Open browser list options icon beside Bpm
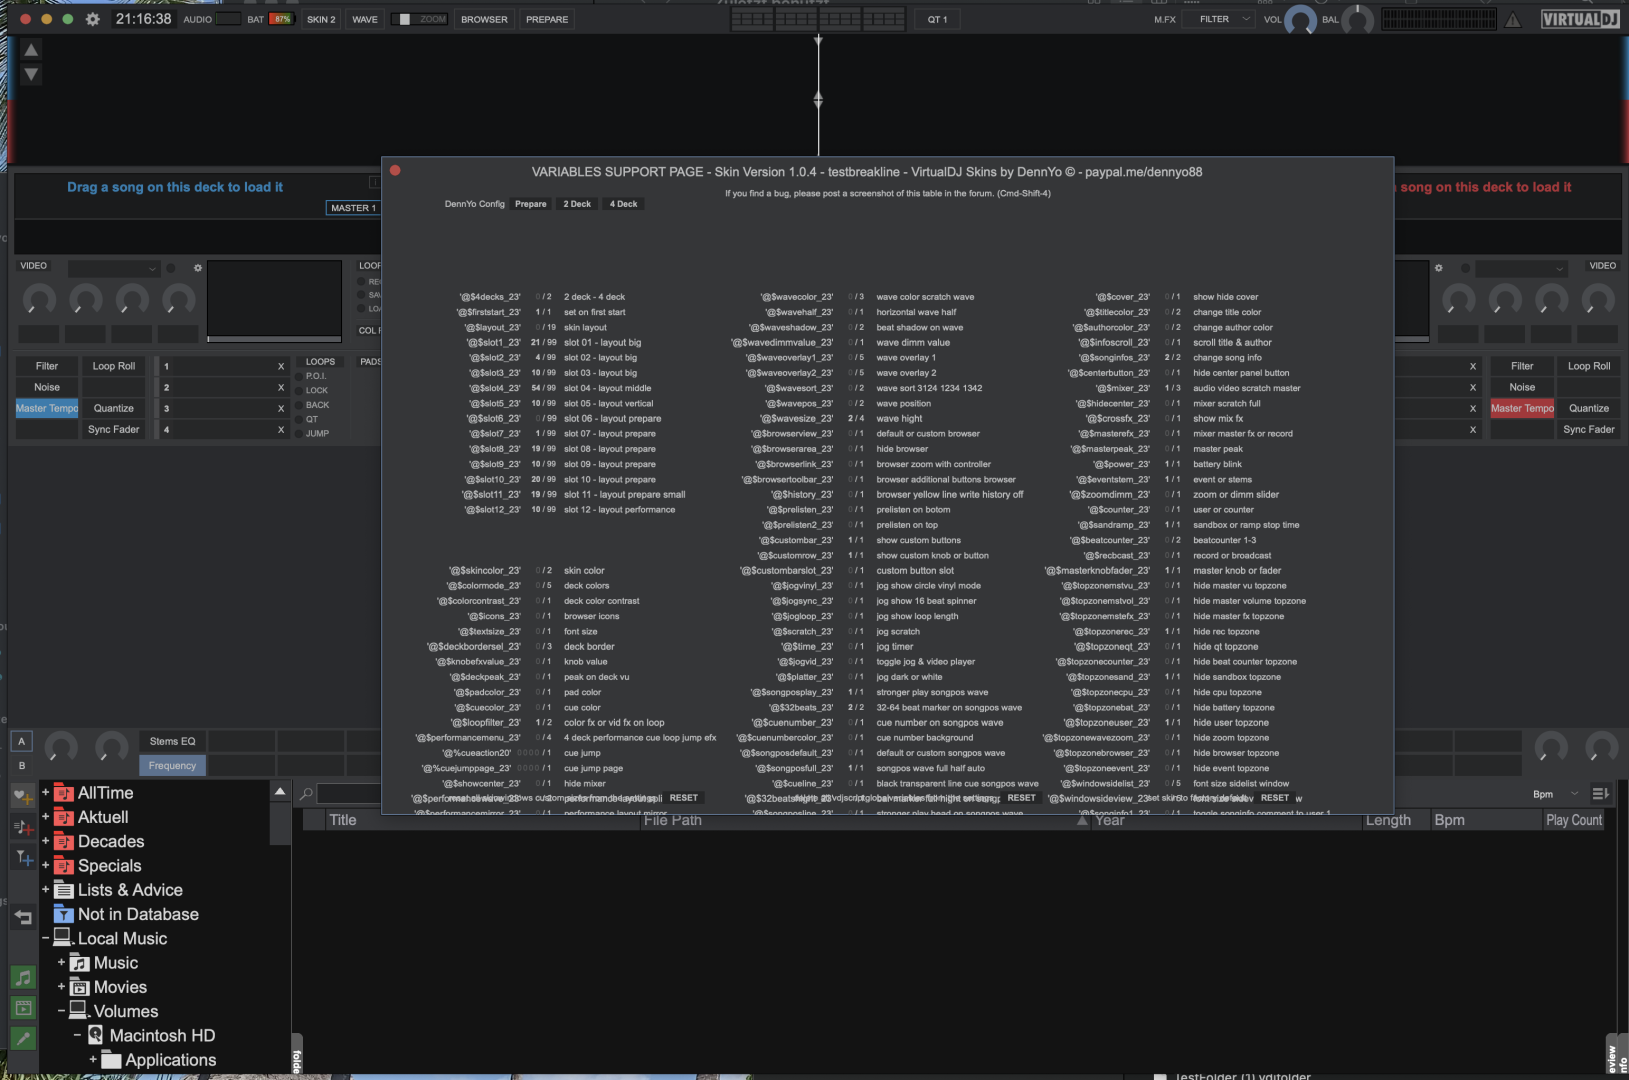Screen dimensions: 1629x1080 pyautogui.click(x=1600, y=794)
